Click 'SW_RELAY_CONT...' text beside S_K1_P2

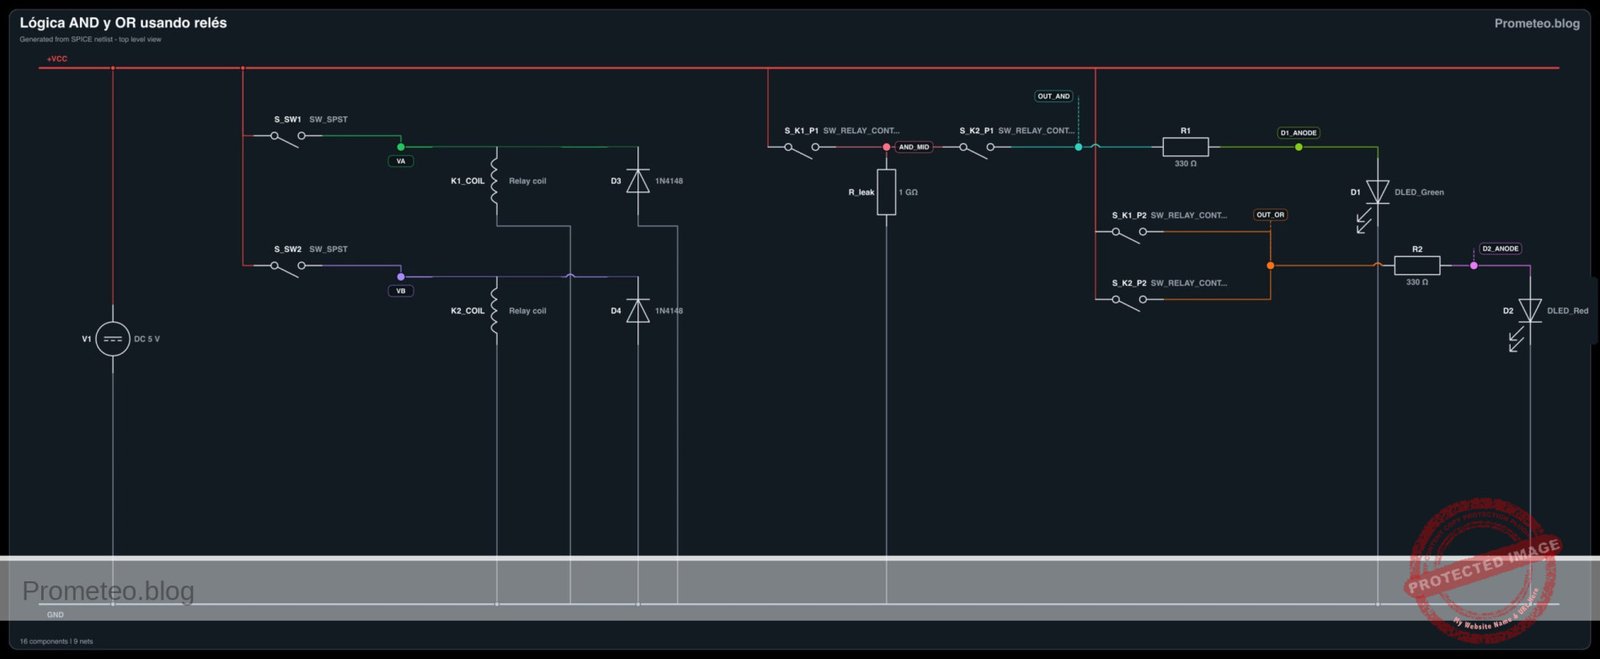(1188, 215)
